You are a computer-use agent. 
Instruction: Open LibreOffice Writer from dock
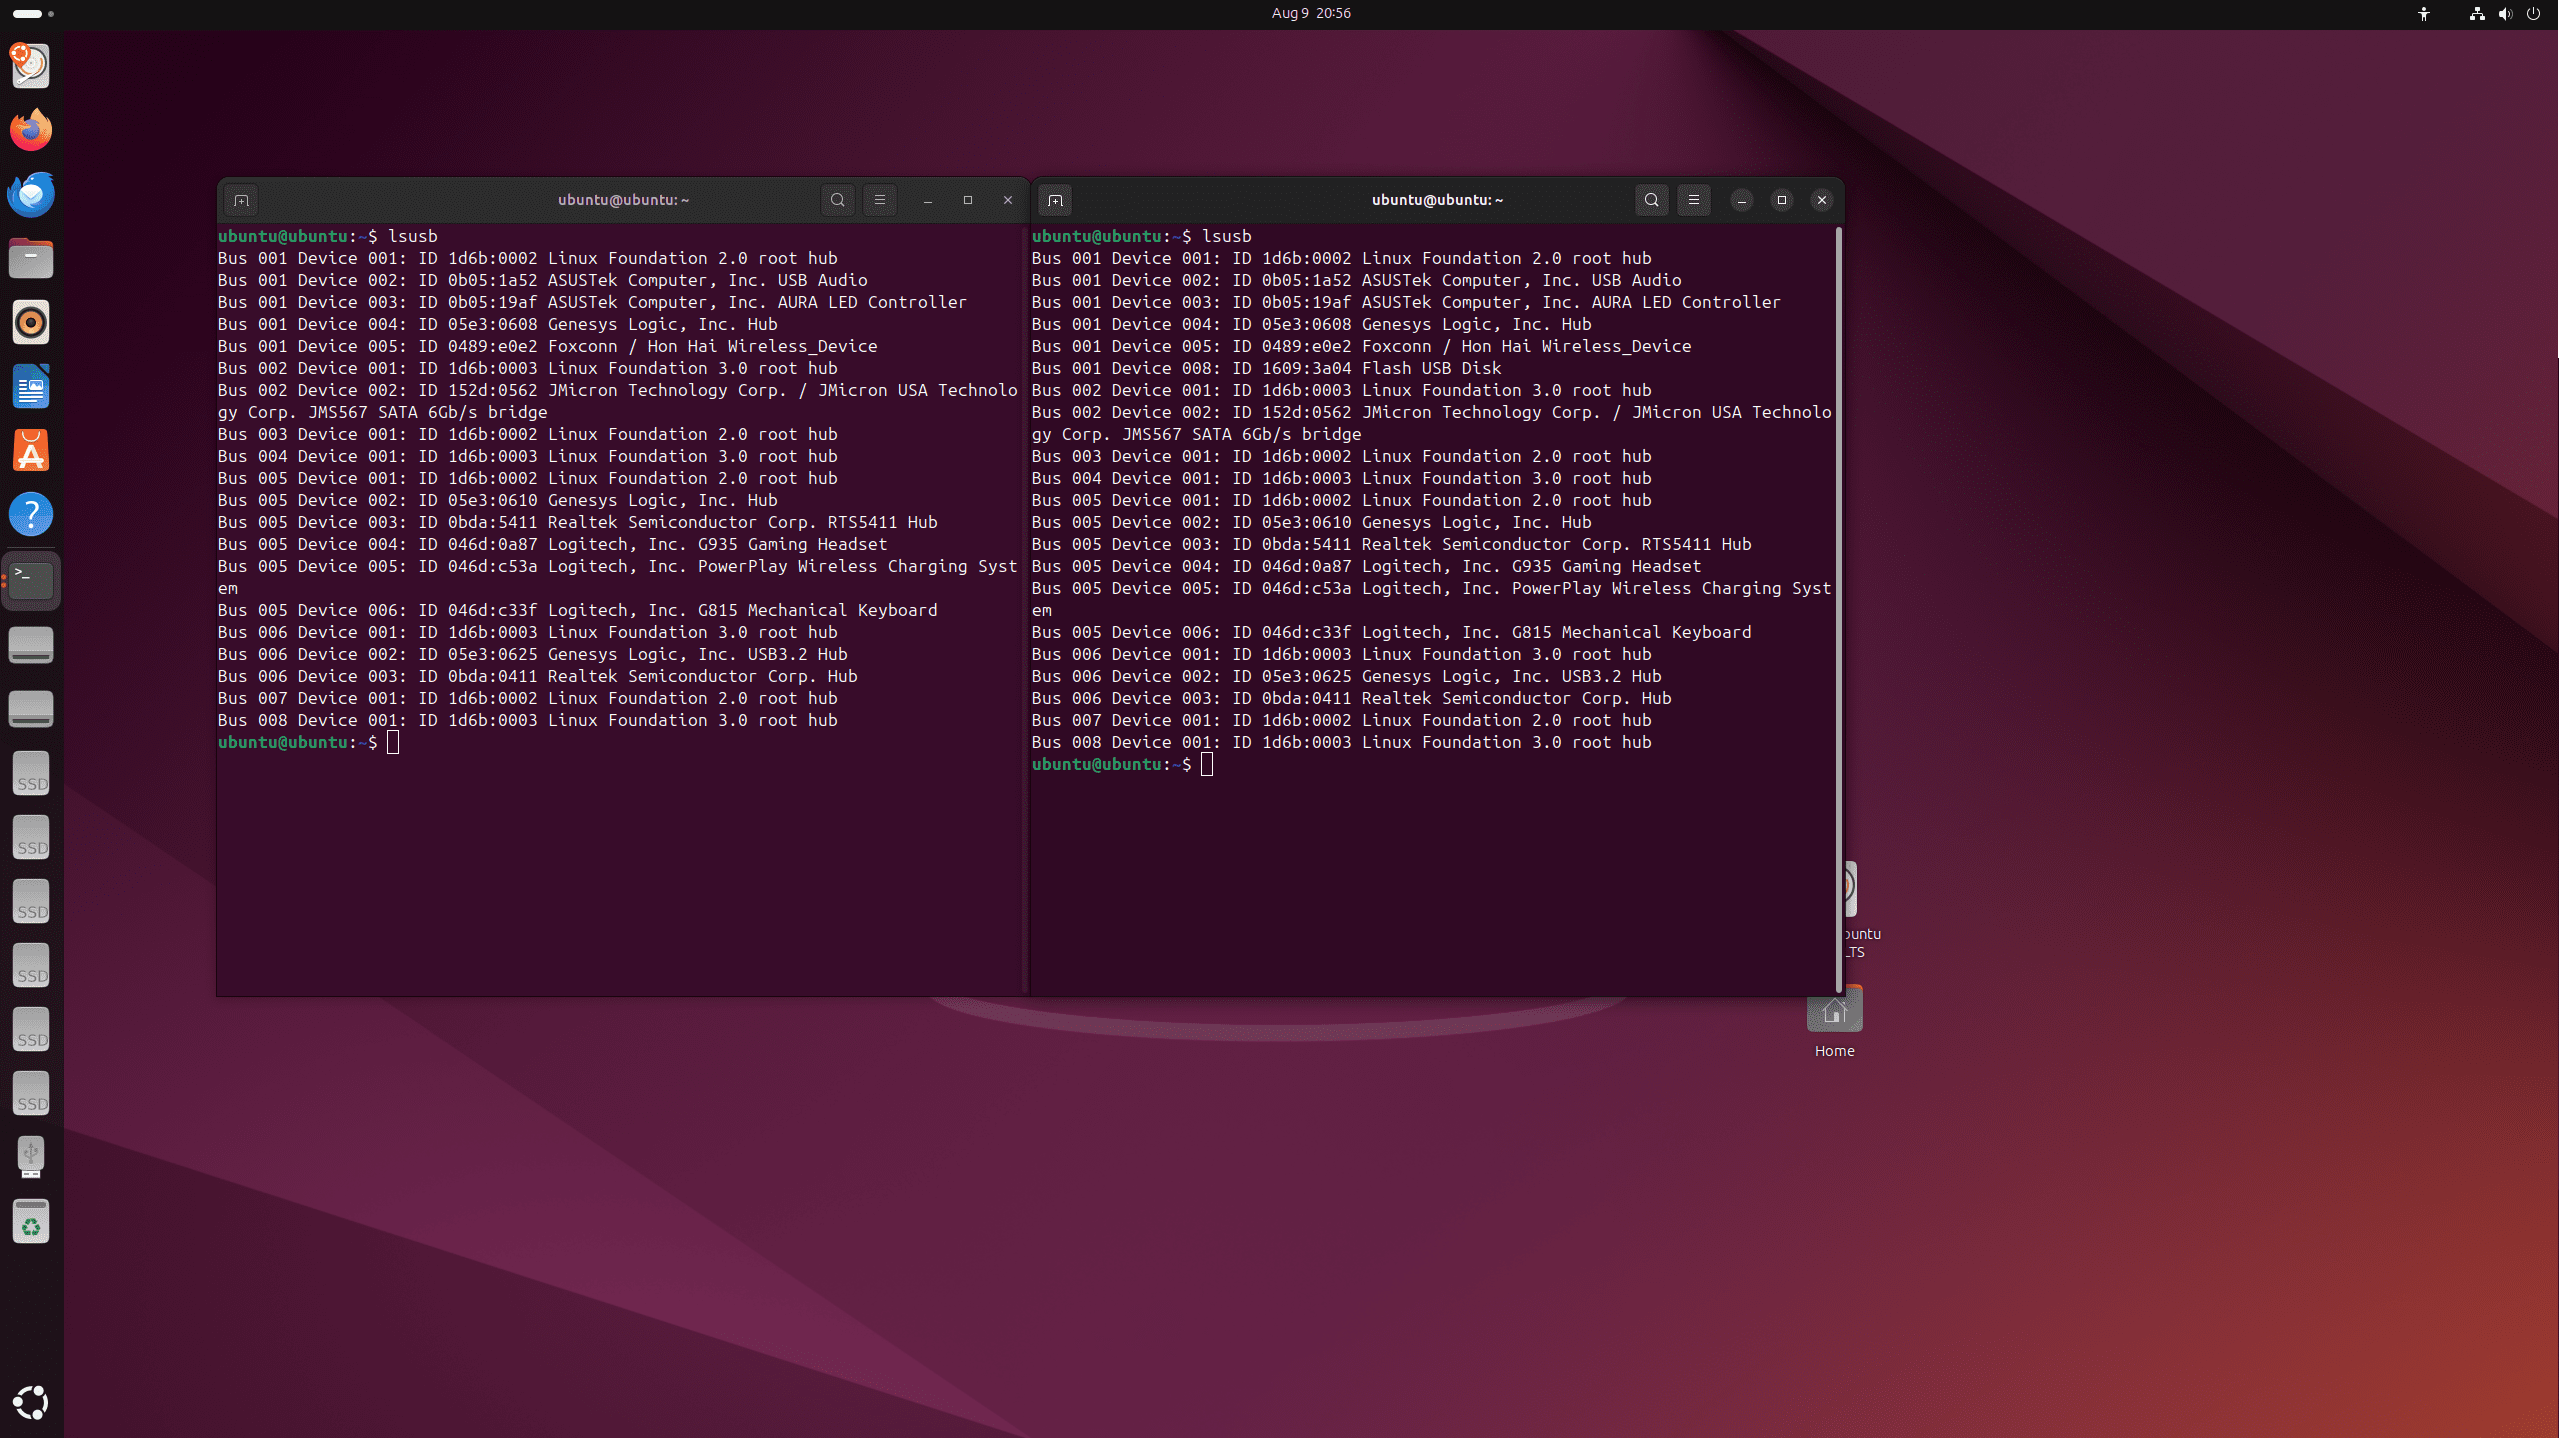(x=31, y=386)
